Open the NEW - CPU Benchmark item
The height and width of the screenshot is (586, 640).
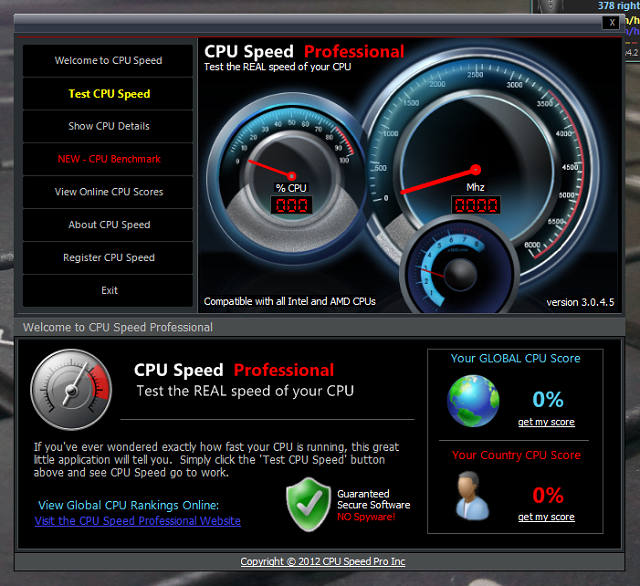(x=108, y=159)
